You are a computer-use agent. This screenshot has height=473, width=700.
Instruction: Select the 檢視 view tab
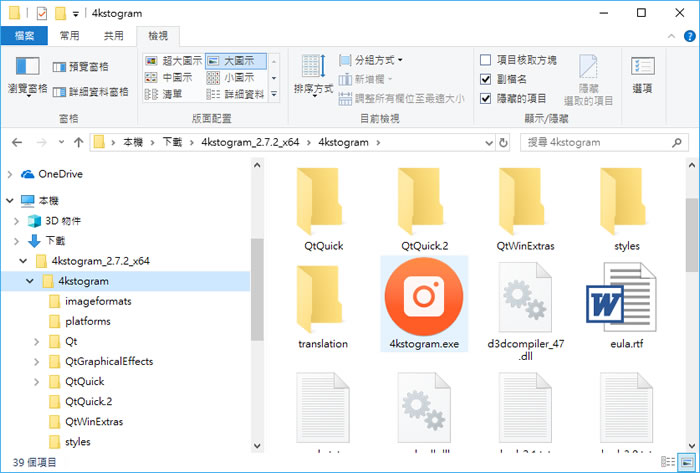[158, 36]
